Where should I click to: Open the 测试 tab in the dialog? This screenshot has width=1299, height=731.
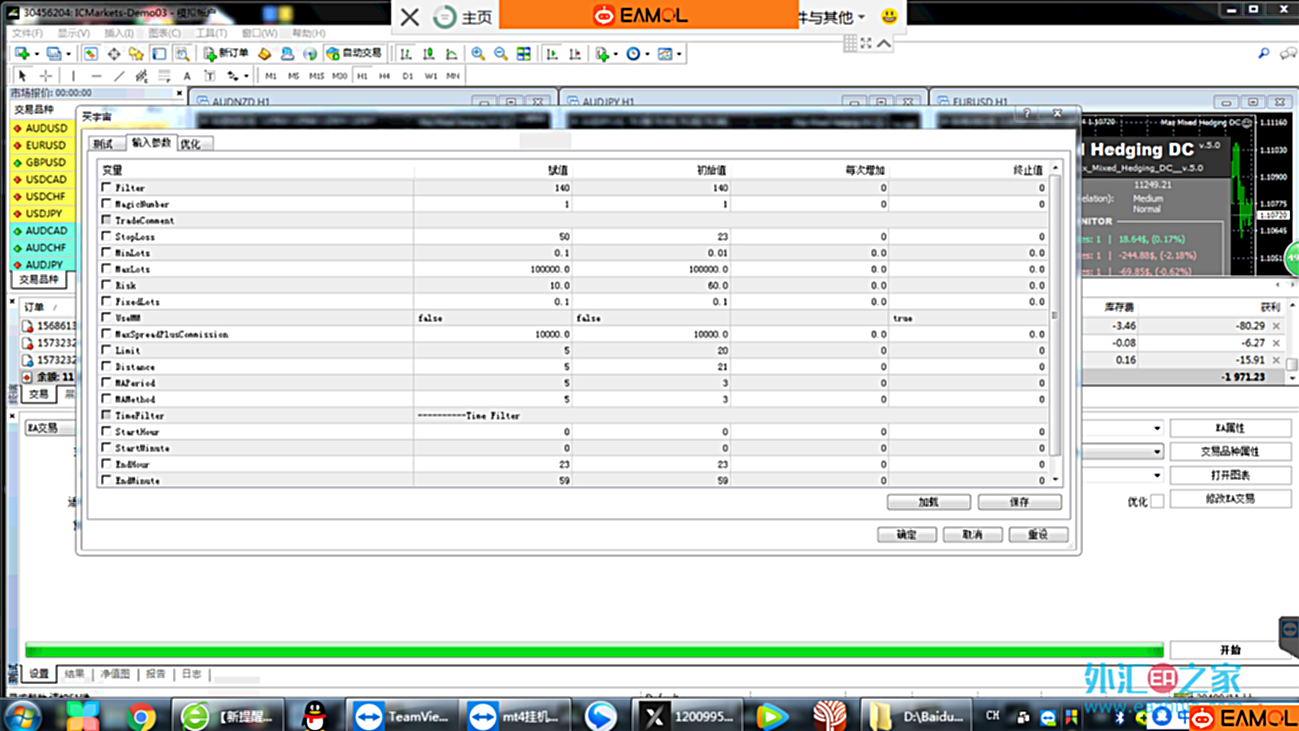(x=103, y=144)
